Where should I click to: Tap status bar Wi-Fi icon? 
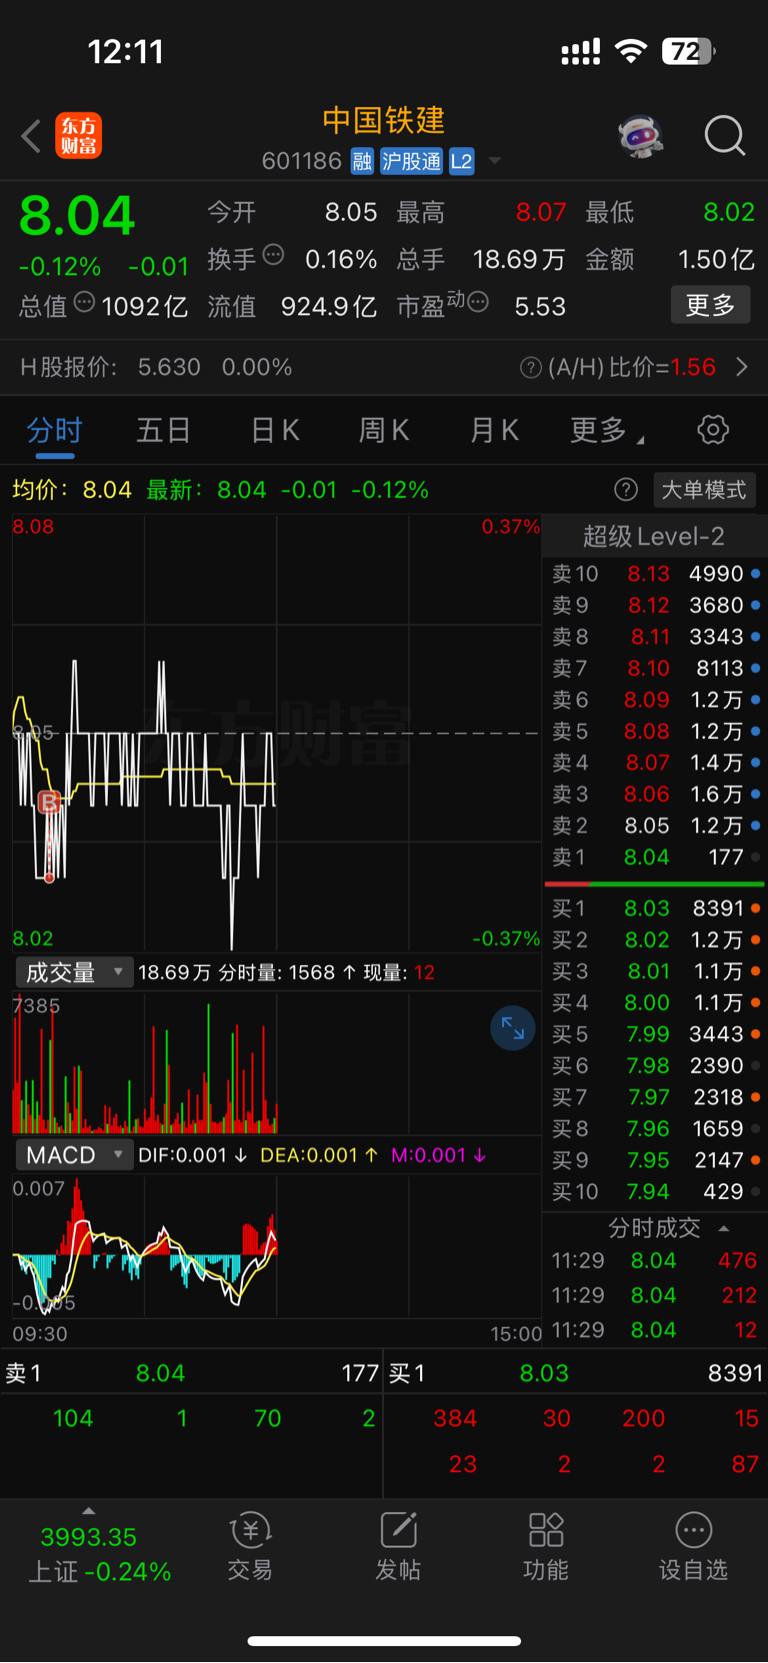[630, 51]
